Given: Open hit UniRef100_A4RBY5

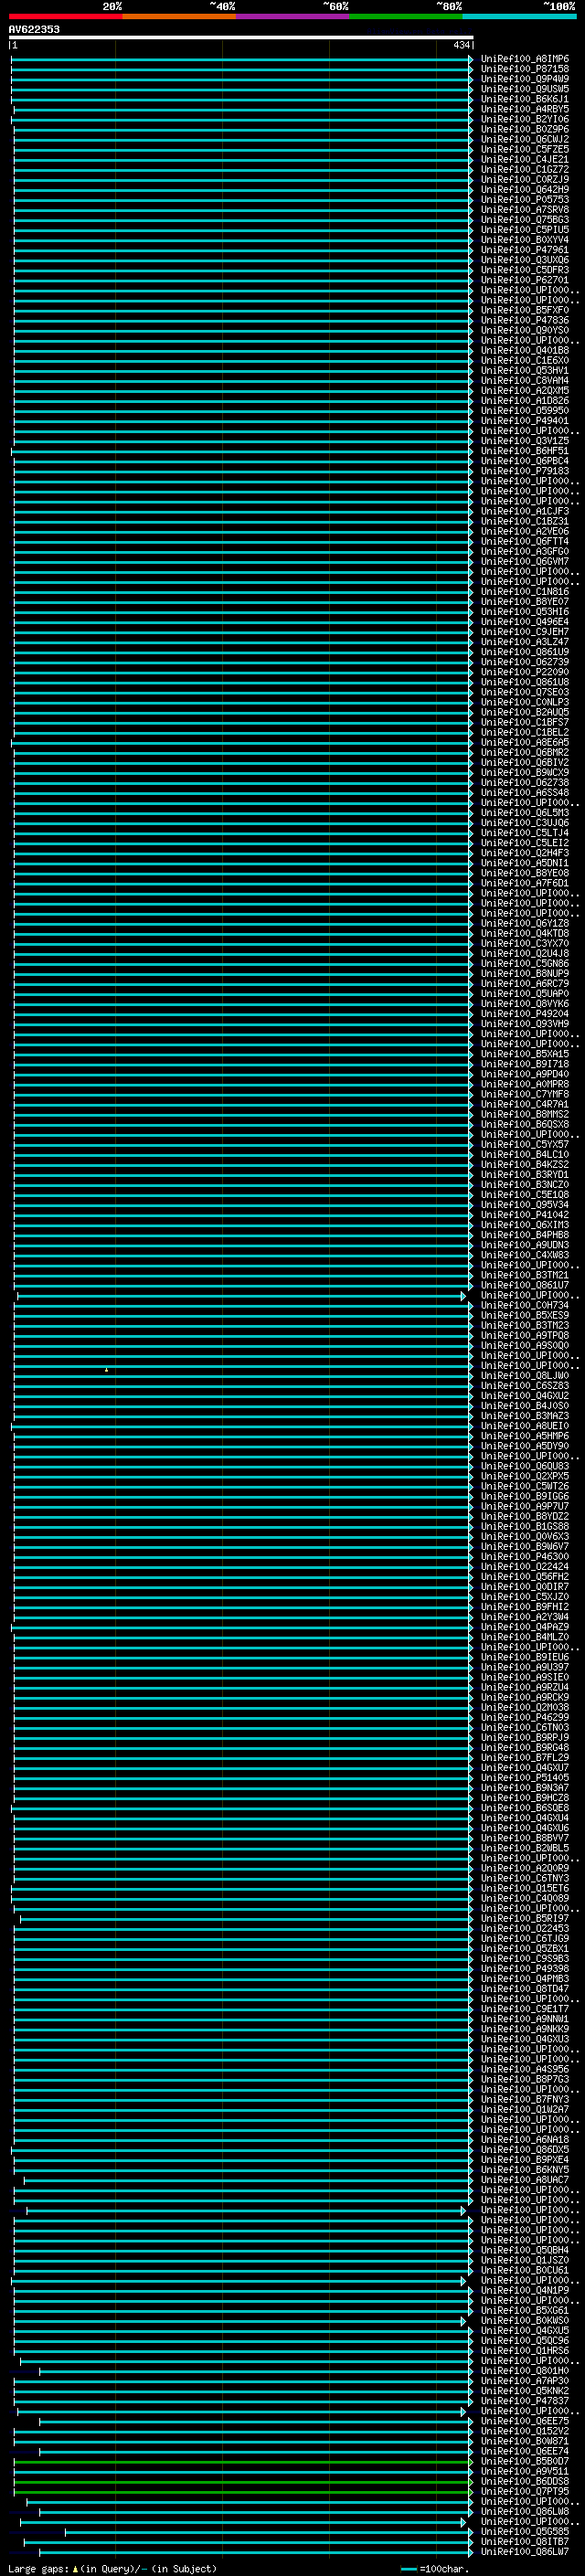Looking at the screenshot, I should pyautogui.click(x=524, y=109).
